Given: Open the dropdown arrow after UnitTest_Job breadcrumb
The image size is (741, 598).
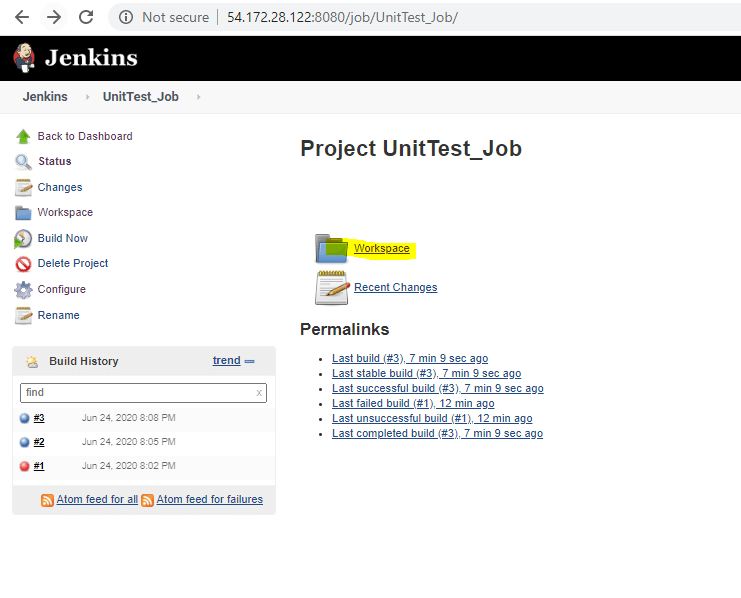Looking at the screenshot, I should tap(198, 97).
